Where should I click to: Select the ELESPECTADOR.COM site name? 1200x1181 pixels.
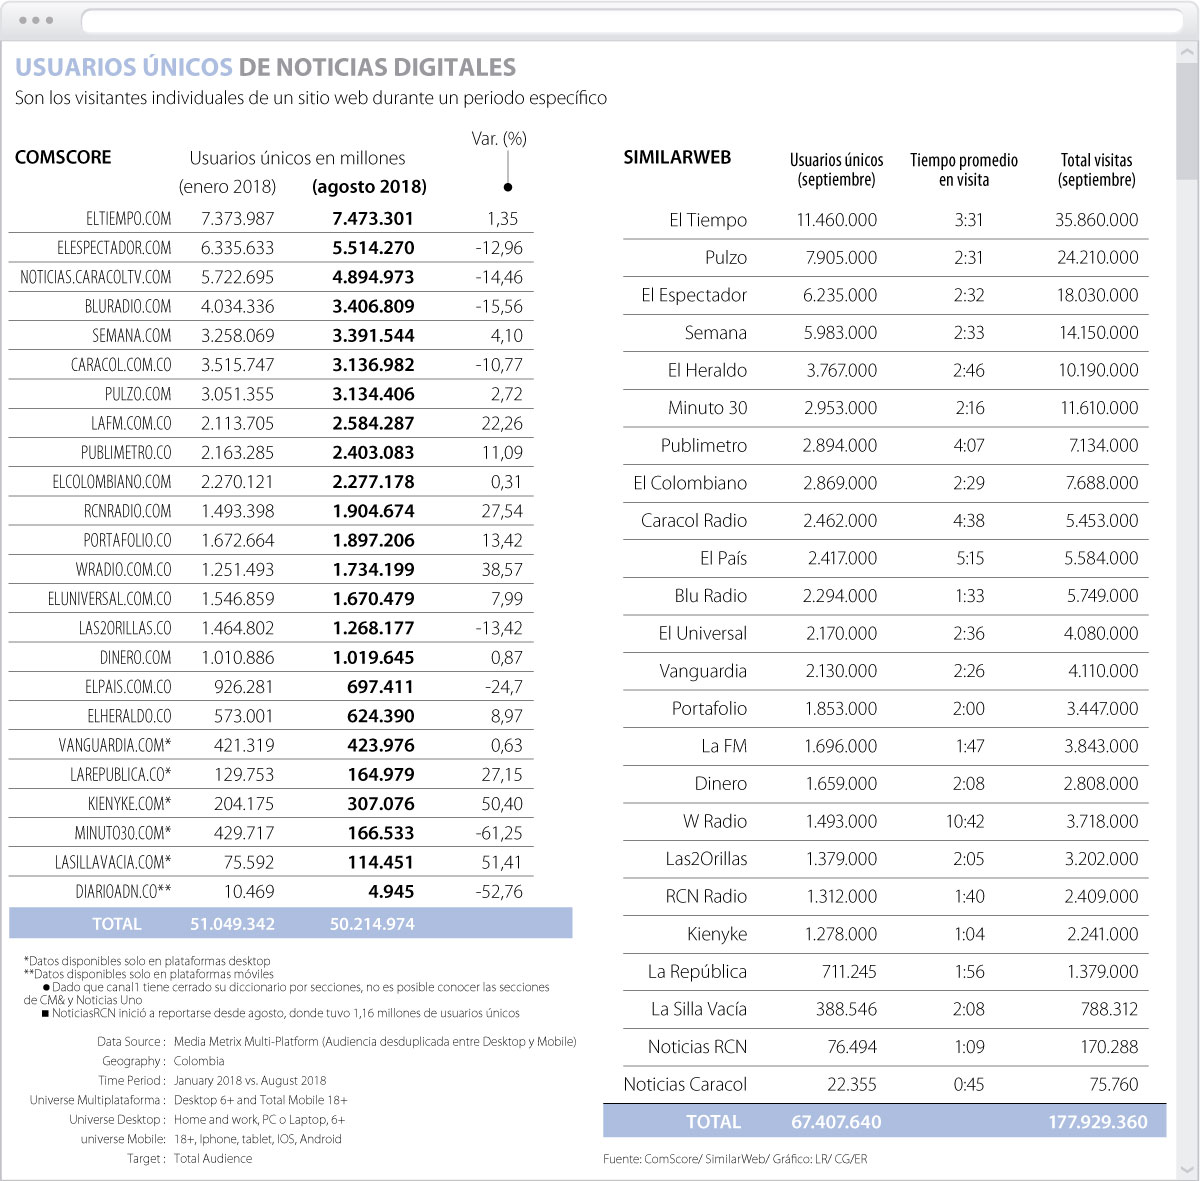(114, 248)
